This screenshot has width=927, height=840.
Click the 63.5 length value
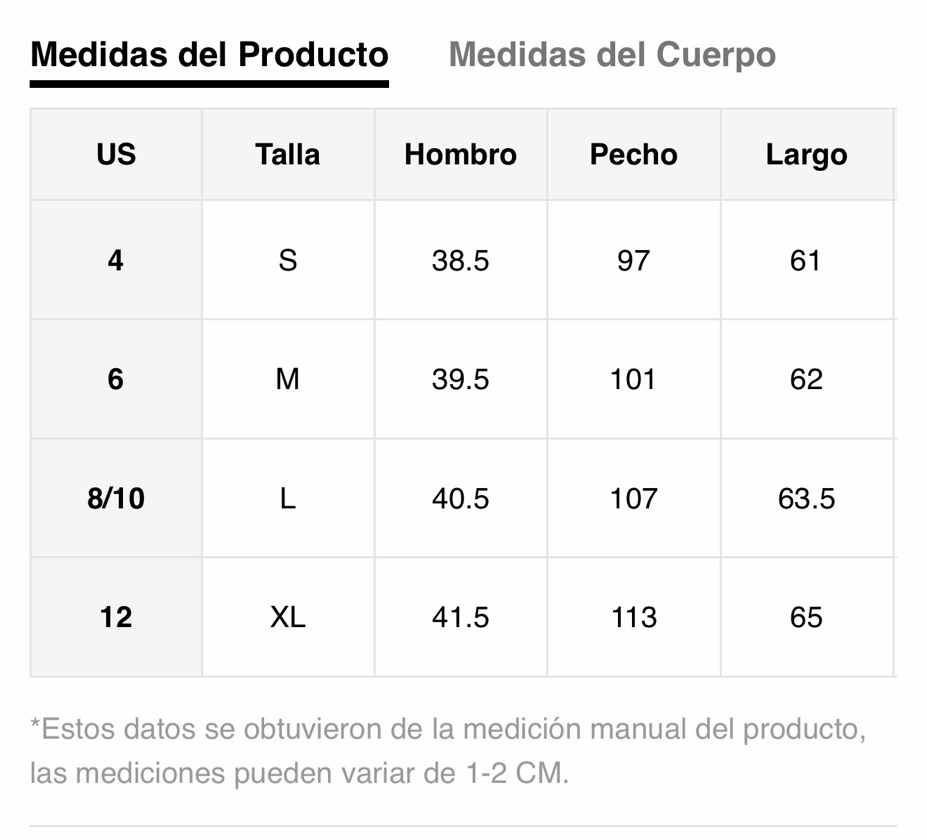point(807,498)
